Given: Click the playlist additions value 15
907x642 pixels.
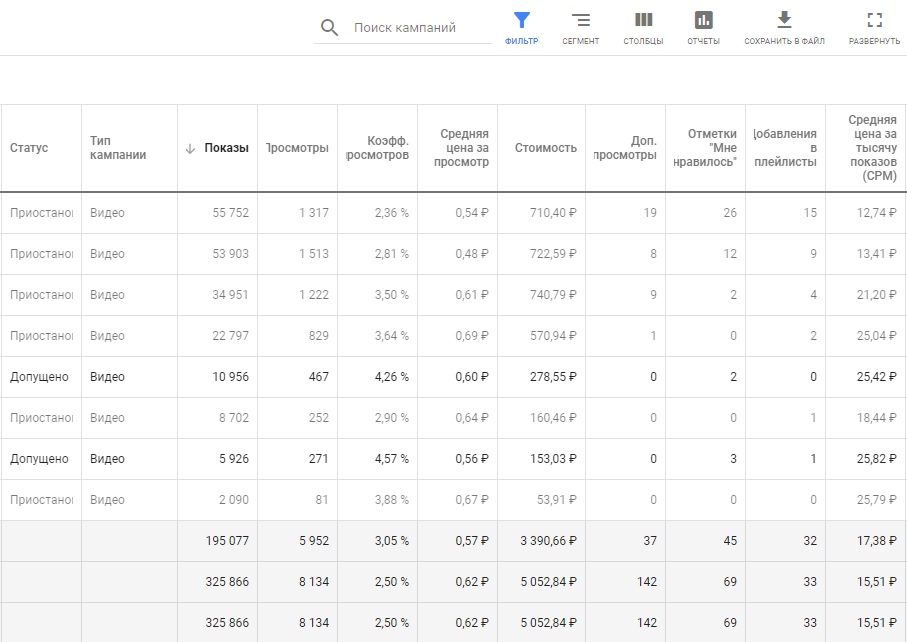Looking at the screenshot, I should (x=810, y=213).
